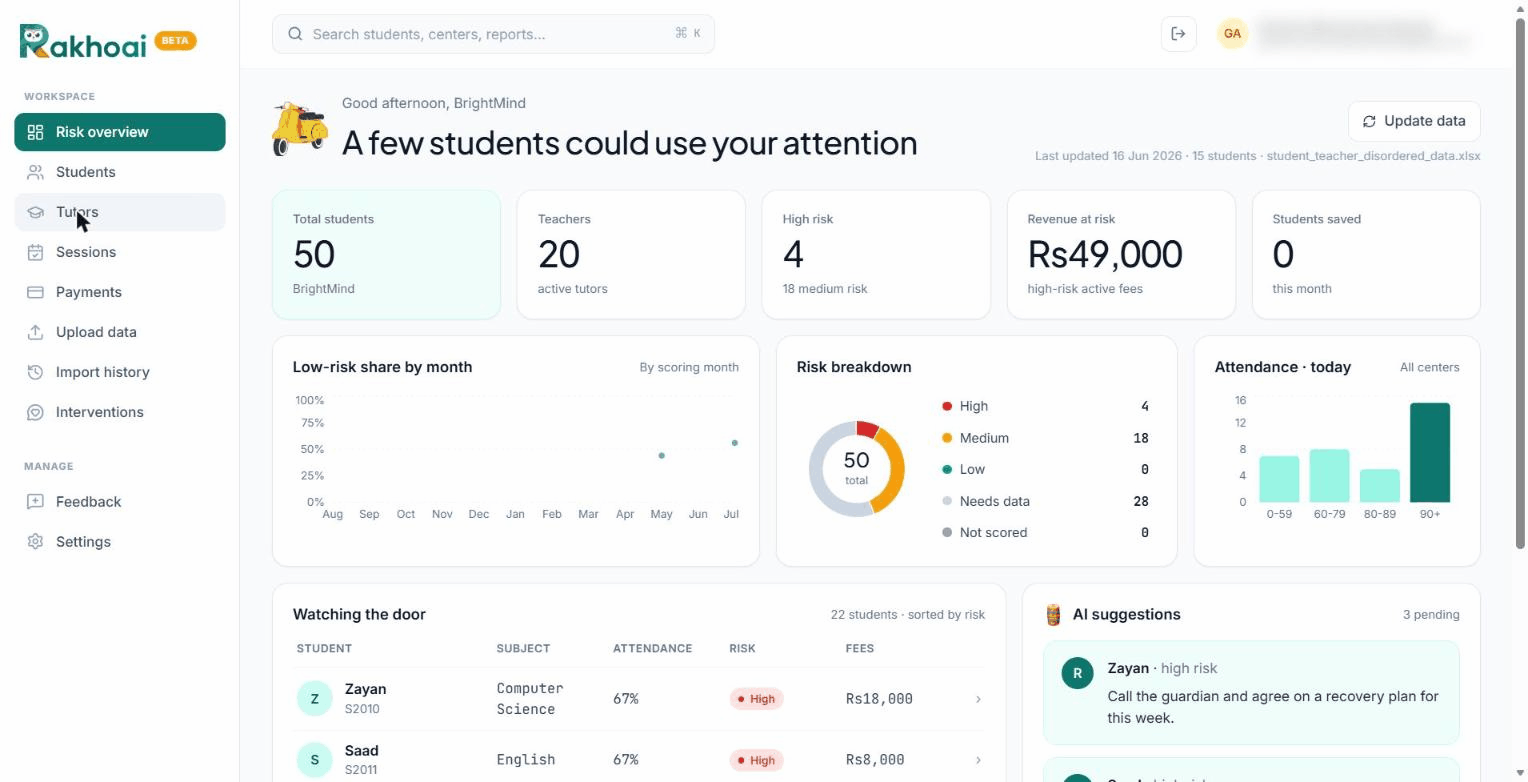Click the R avatar in Zayan suggestion
This screenshot has height=782, width=1528.
[1077, 673]
